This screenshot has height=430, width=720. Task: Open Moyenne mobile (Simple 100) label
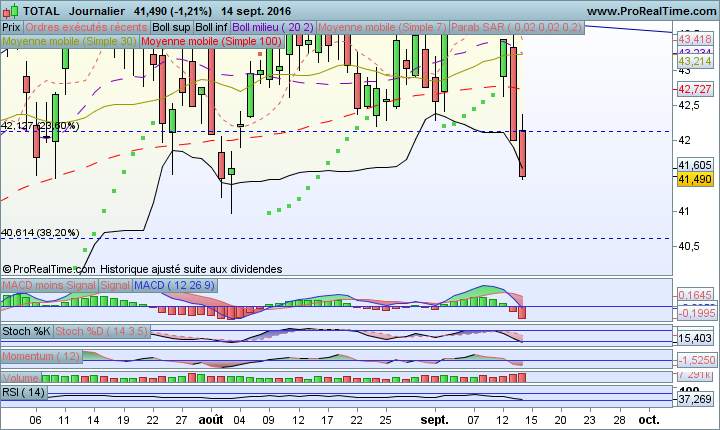tap(211, 41)
